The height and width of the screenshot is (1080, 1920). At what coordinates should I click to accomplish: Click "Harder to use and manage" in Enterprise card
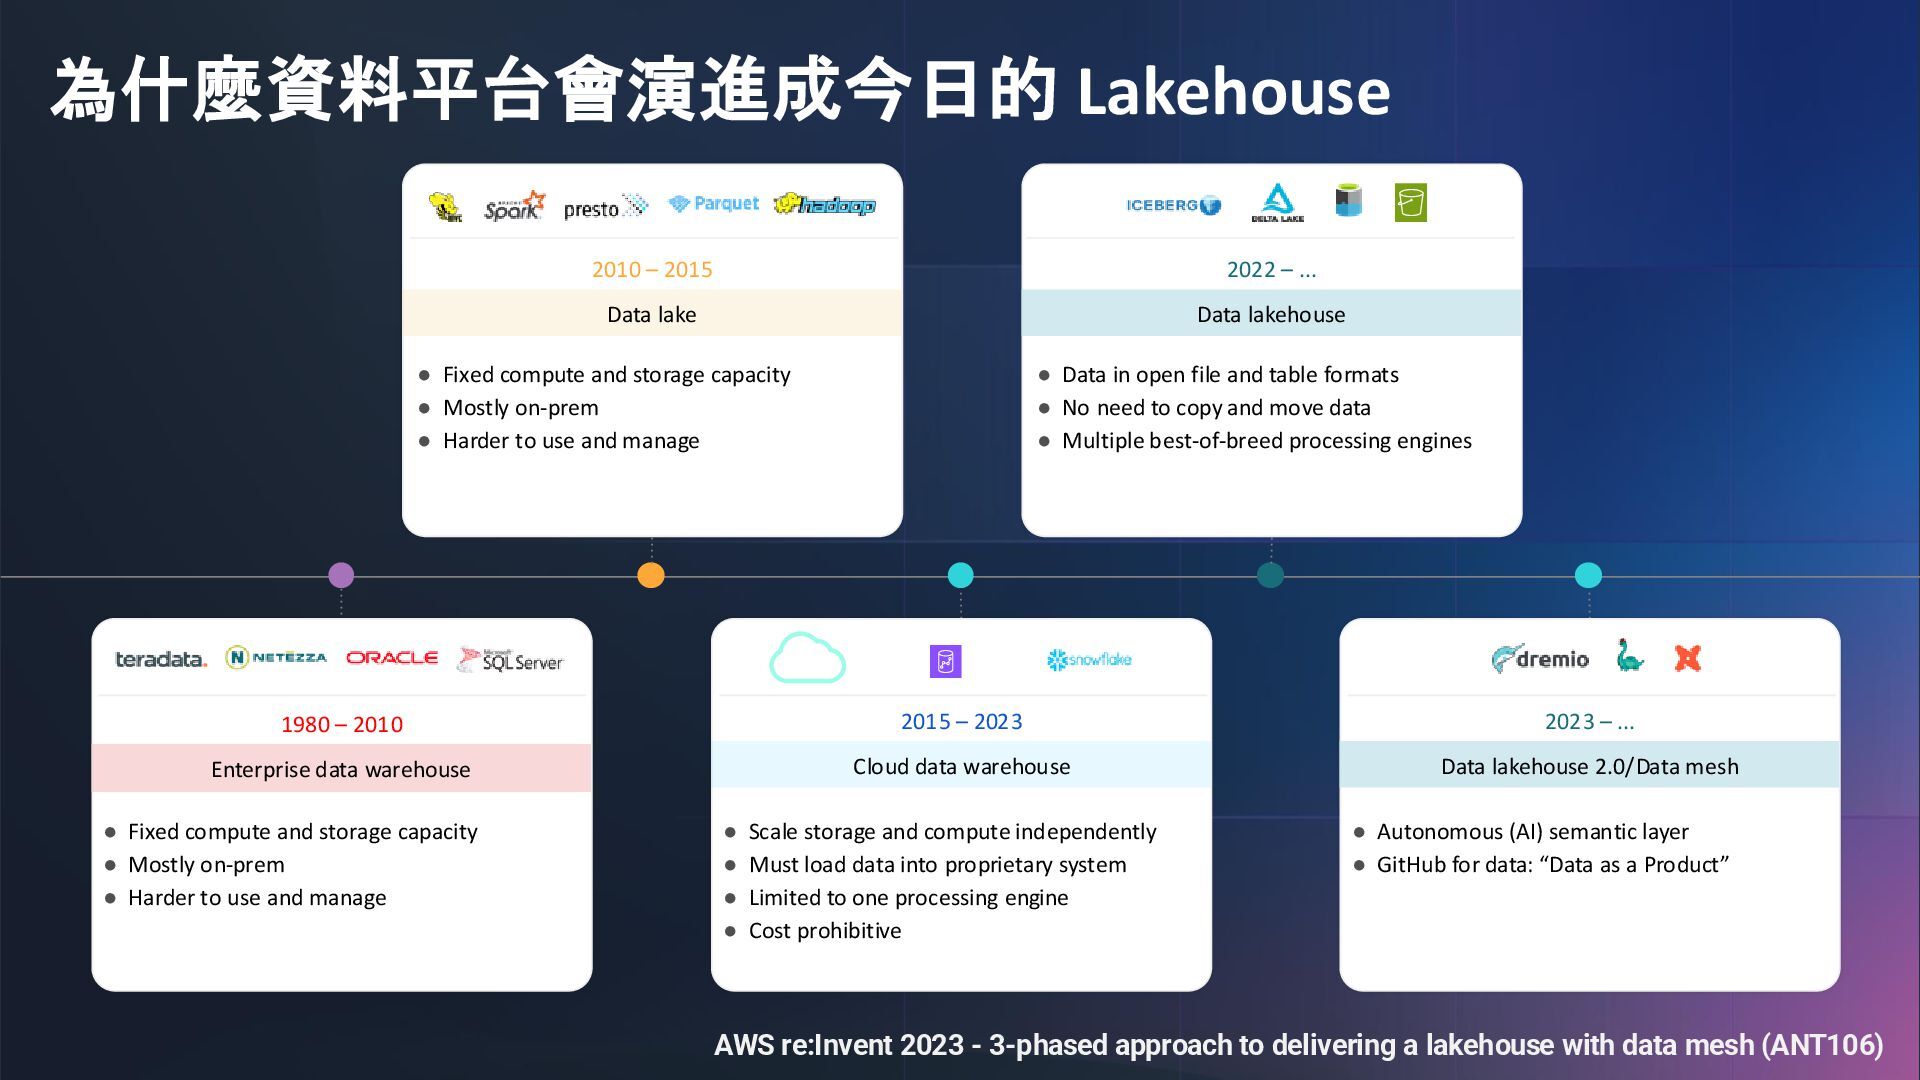point(257,898)
